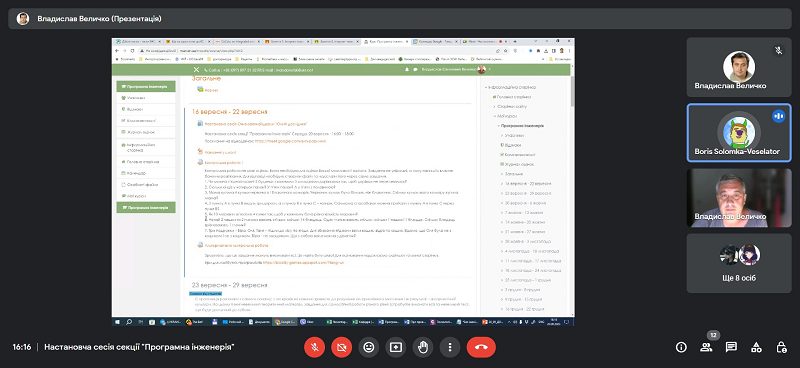The height and width of the screenshot is (368, 800).
Task: Leave the call with red hang-up button
Action: [x=481, y=348]
